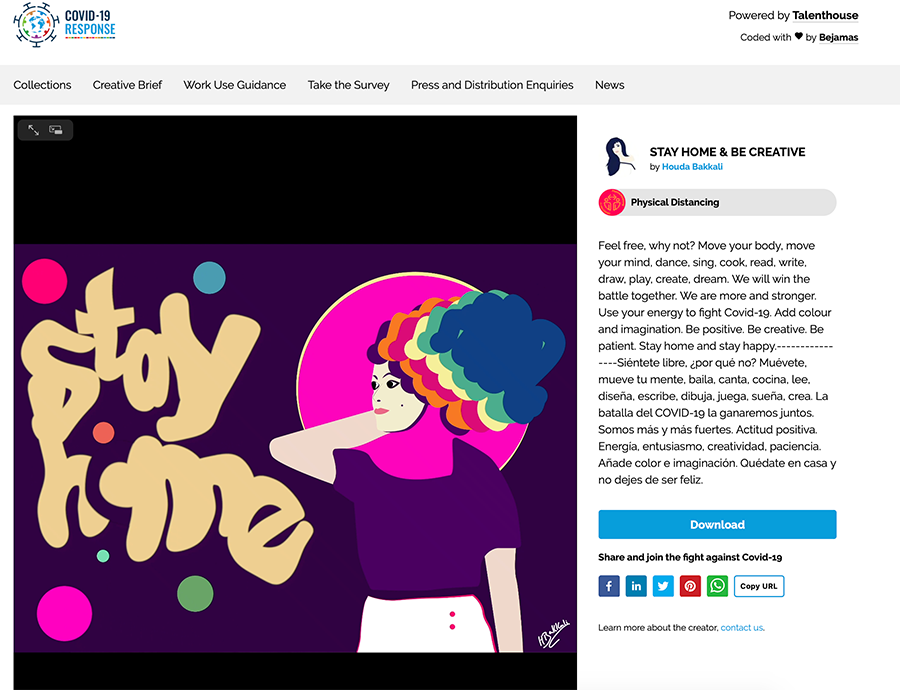Open the Creative Brief page
The height and width of the screenshot is (690, 900).
click(x=127, y=85)
